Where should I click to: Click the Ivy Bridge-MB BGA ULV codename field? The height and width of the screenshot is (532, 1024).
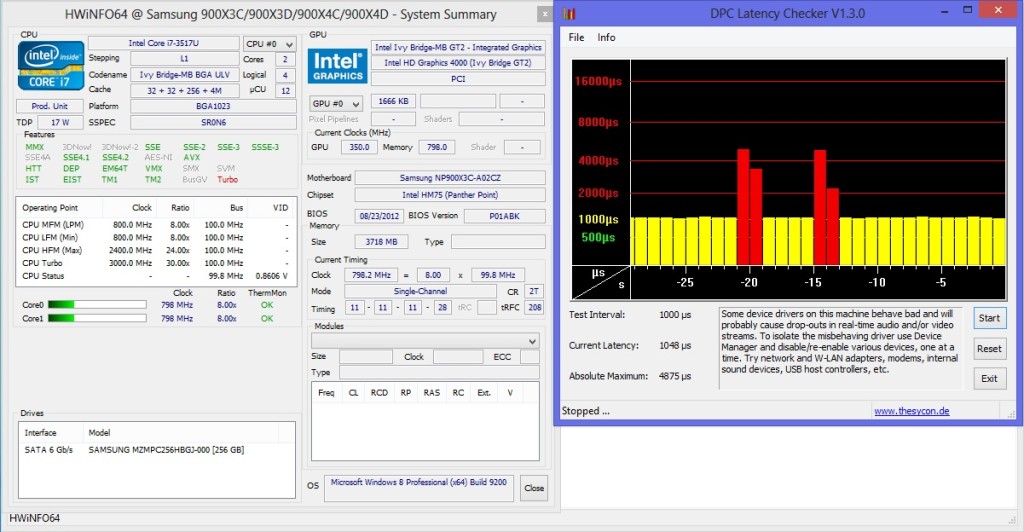click(184, 74)
